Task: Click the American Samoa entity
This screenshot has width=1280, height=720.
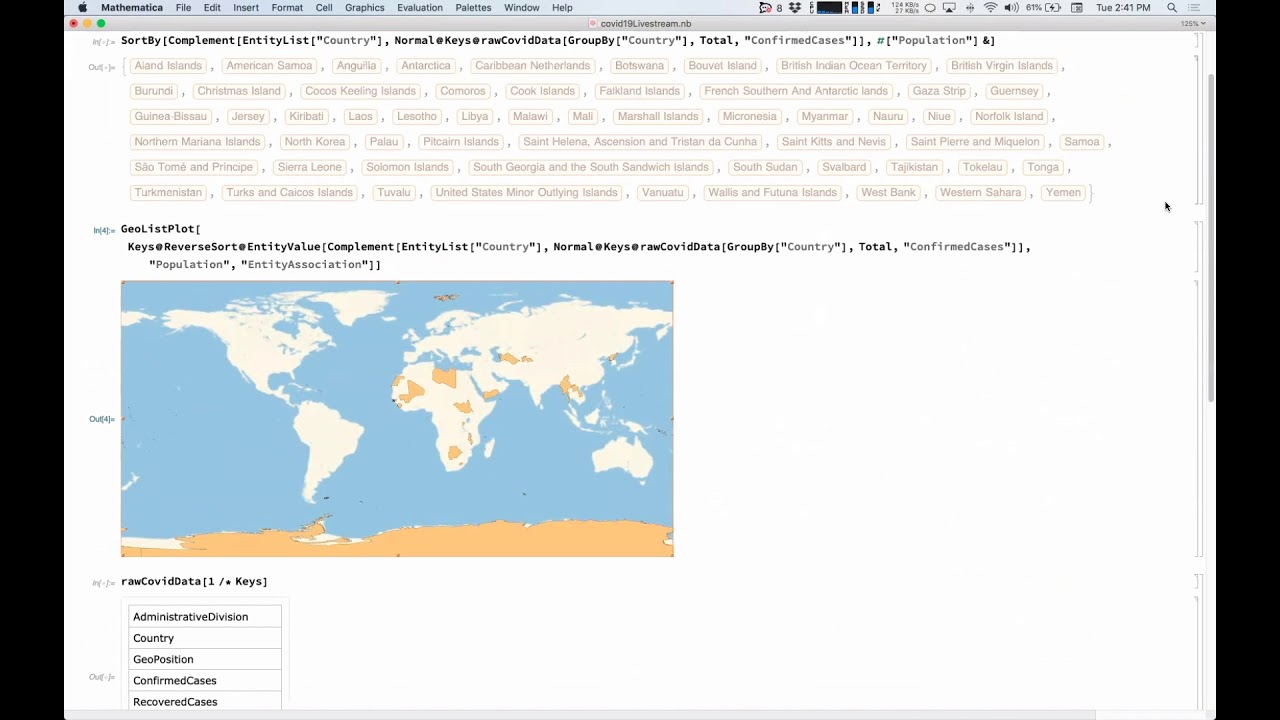Action: [x=269, y=66]
